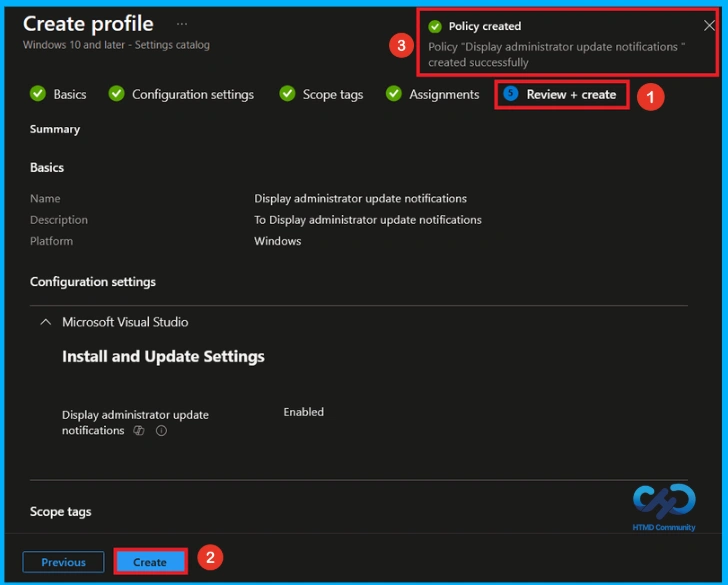
Task: Click the Display administrator update notifications setting label
Action: [x=135, y=422]
